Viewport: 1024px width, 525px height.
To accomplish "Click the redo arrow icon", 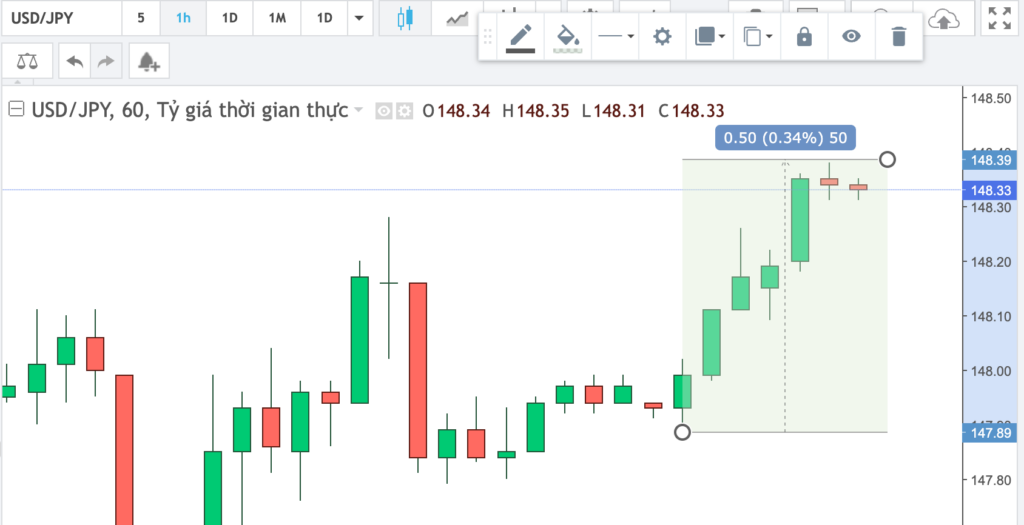I will [x=104, y=62].
